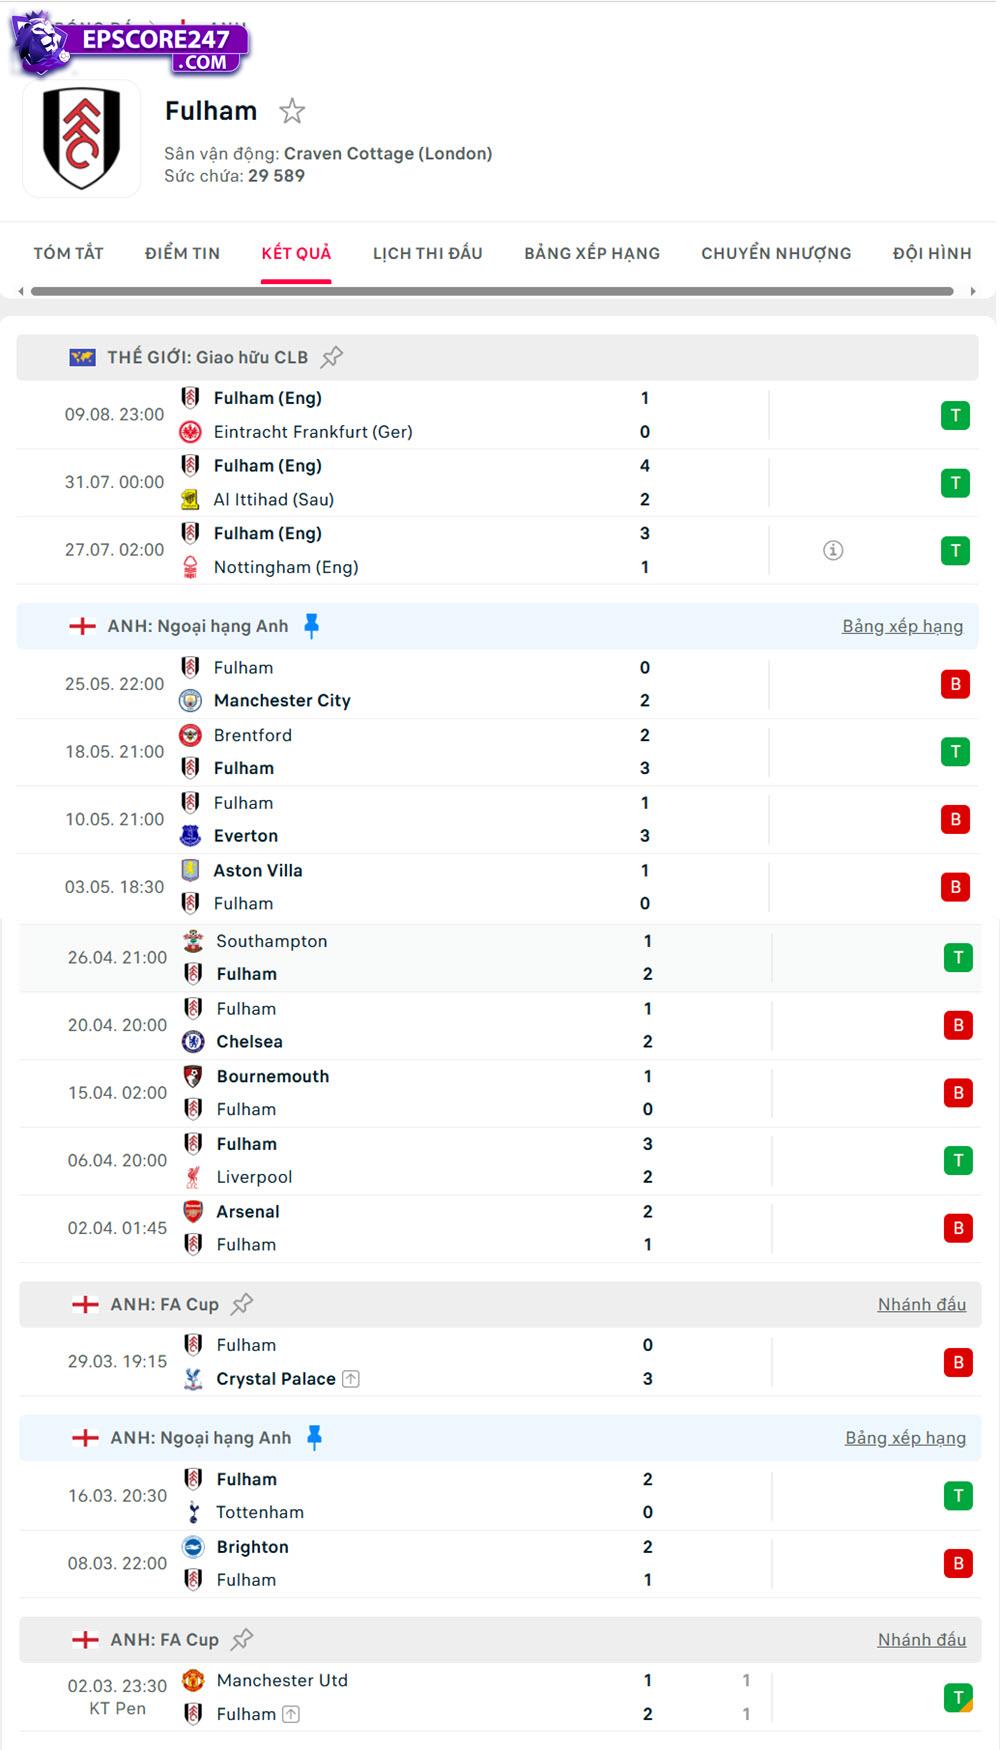The height and width of the screenshot is (1750, 1000).
Task: Expand details of the FA Cup pin icon
Action: click(242, 1303)
